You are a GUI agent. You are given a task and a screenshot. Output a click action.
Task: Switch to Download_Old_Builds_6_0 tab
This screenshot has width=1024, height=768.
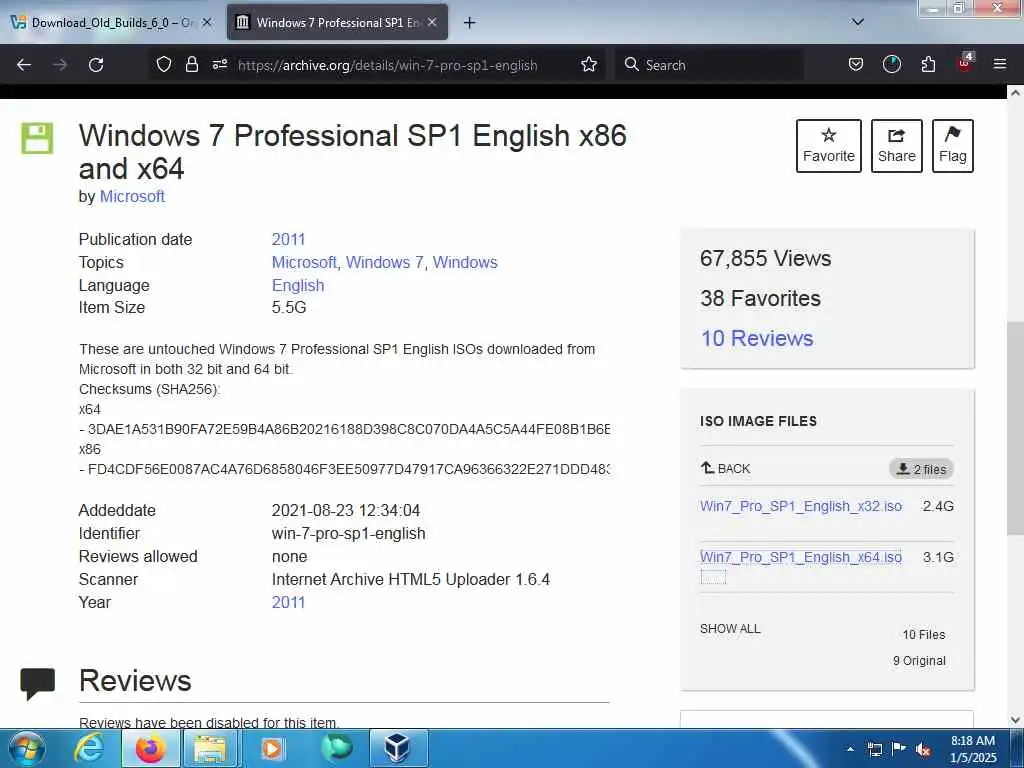click(112, 23)
